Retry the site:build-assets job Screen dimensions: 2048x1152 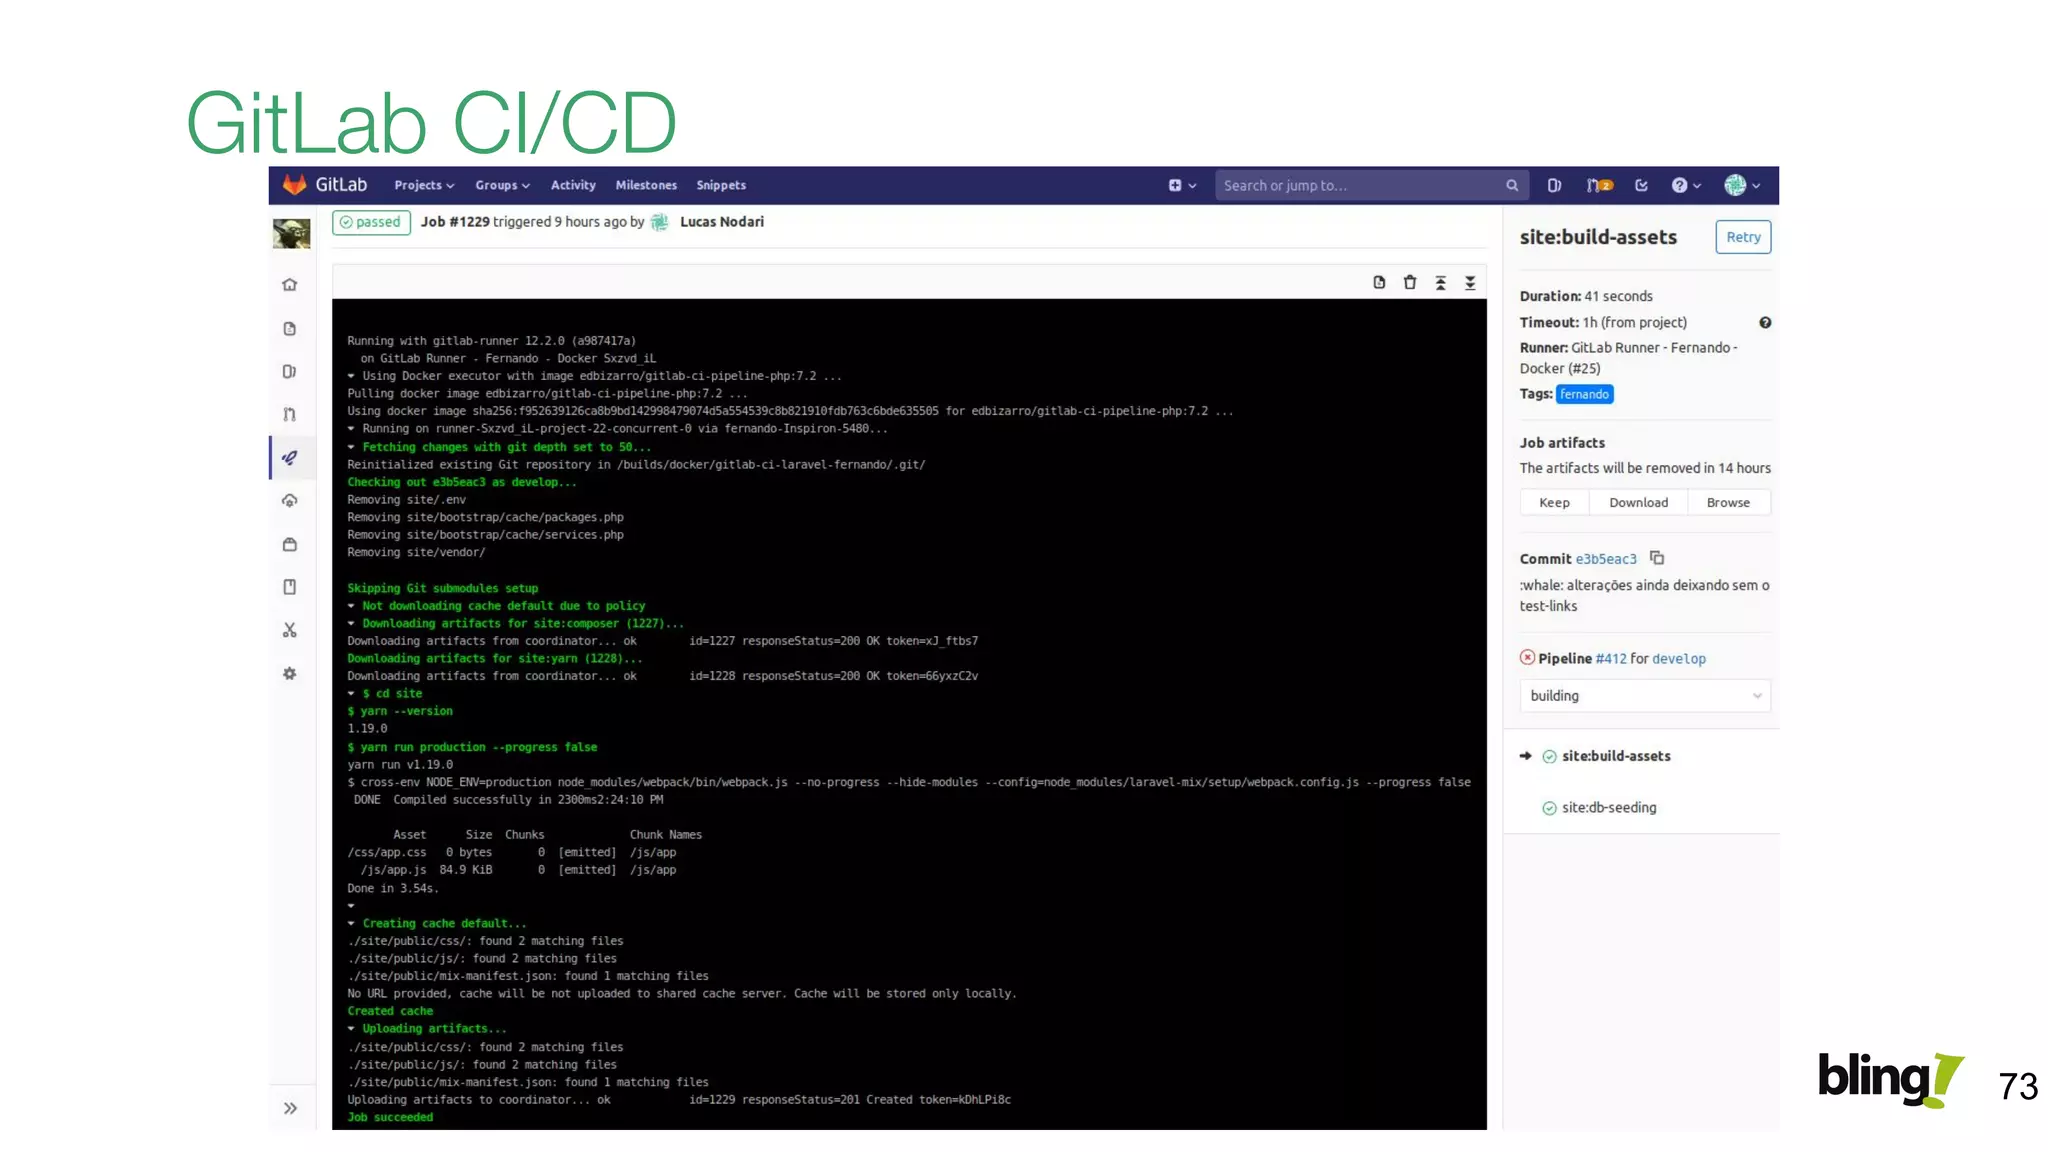coord(1743,237)
